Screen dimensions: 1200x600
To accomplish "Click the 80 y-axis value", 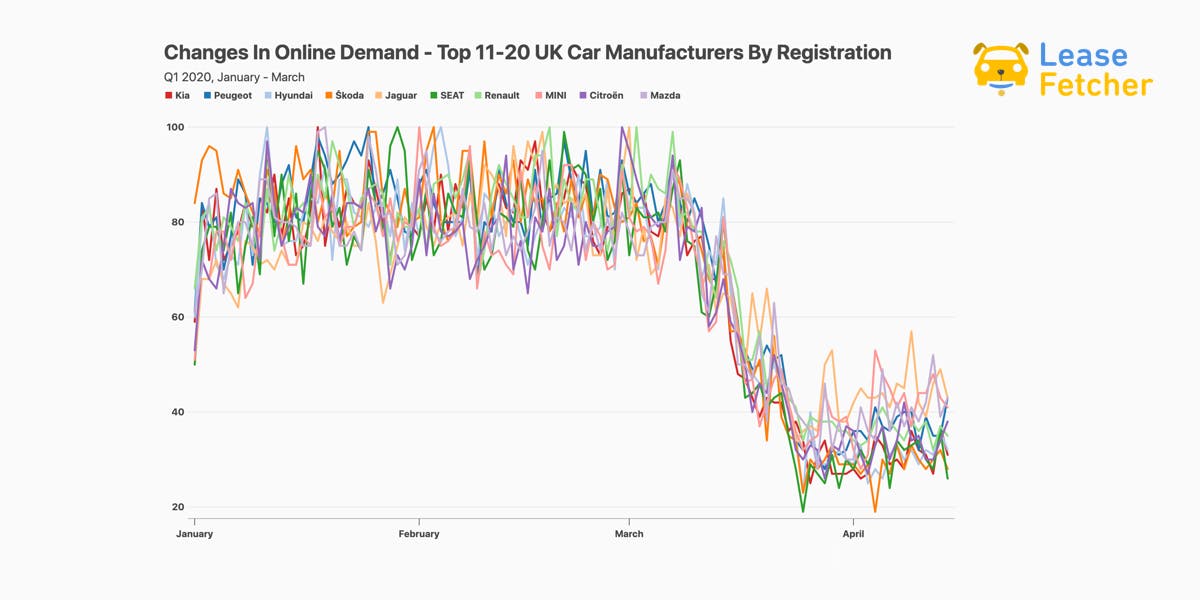I will click(x=178, y=222).
